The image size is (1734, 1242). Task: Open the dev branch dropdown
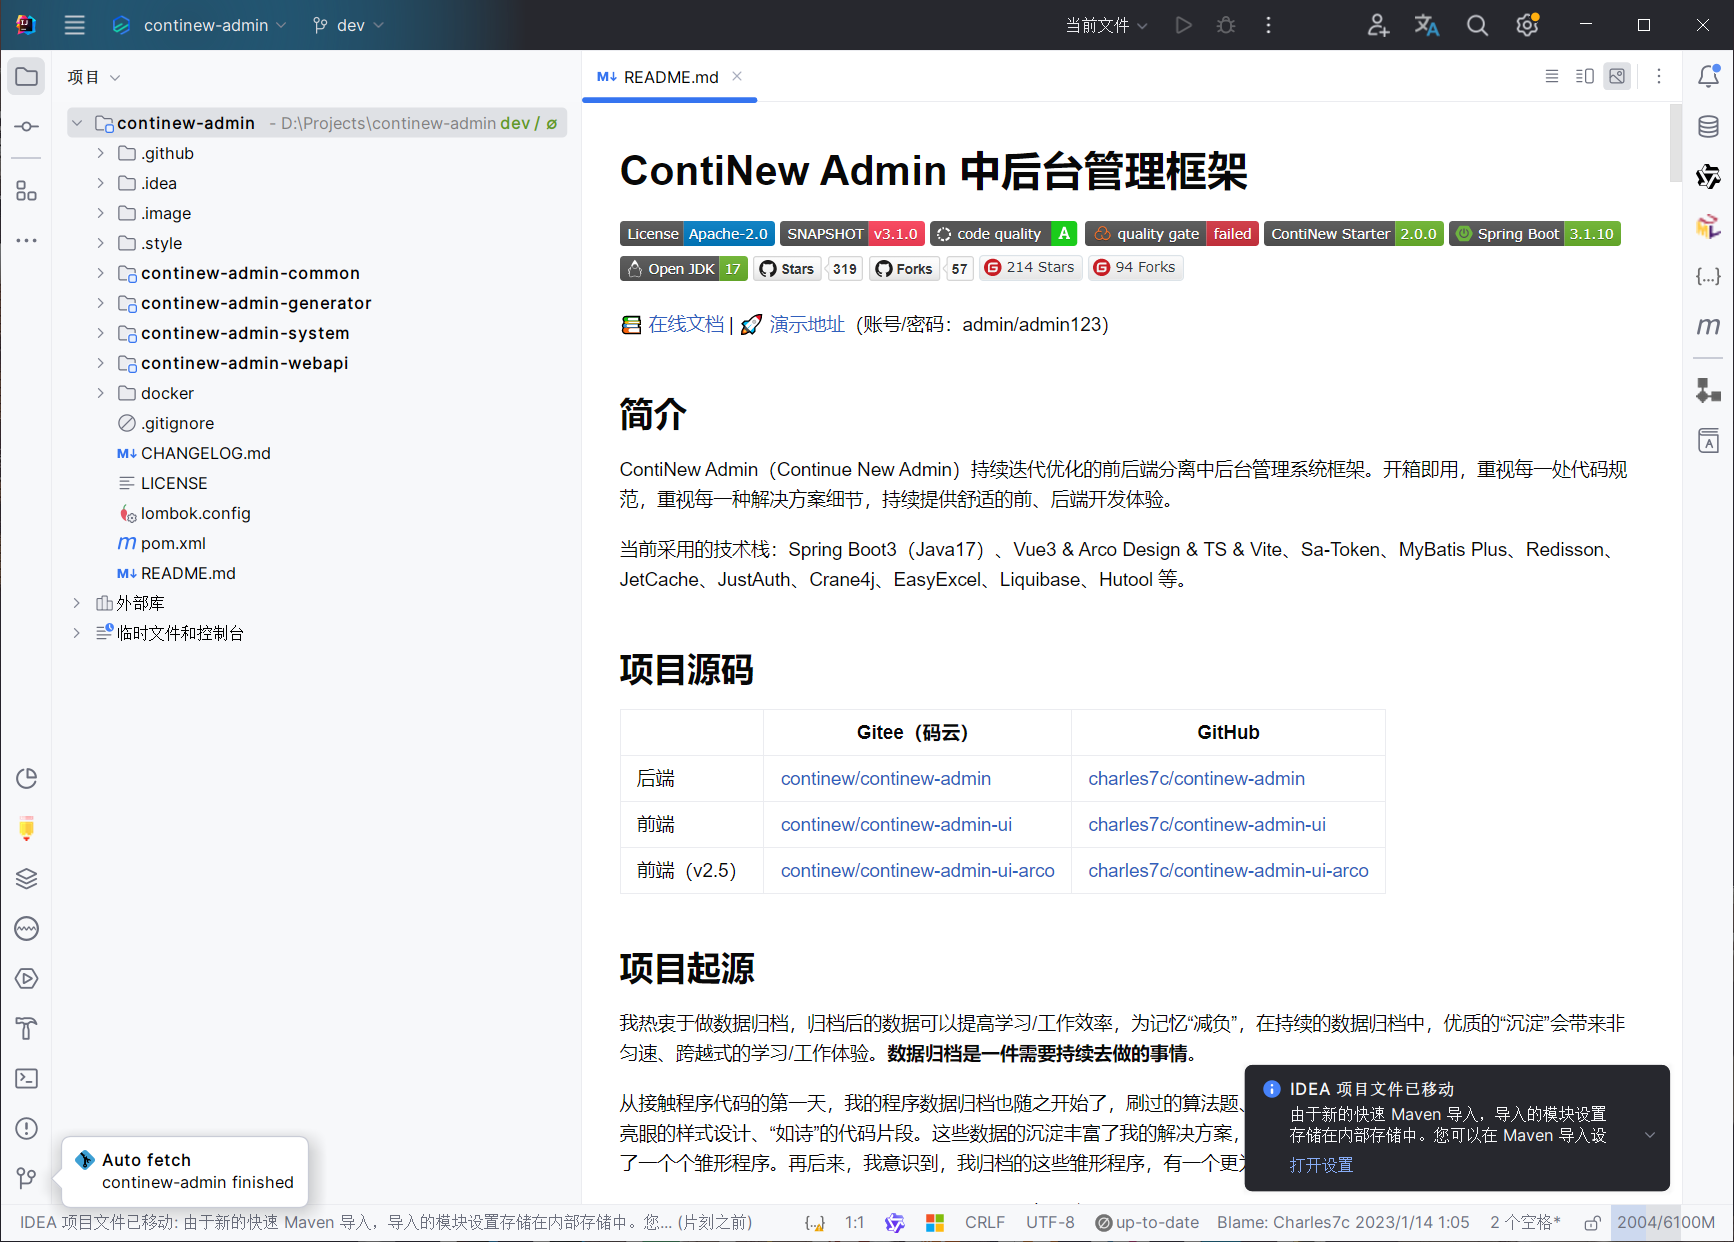(x=348, y=25)
